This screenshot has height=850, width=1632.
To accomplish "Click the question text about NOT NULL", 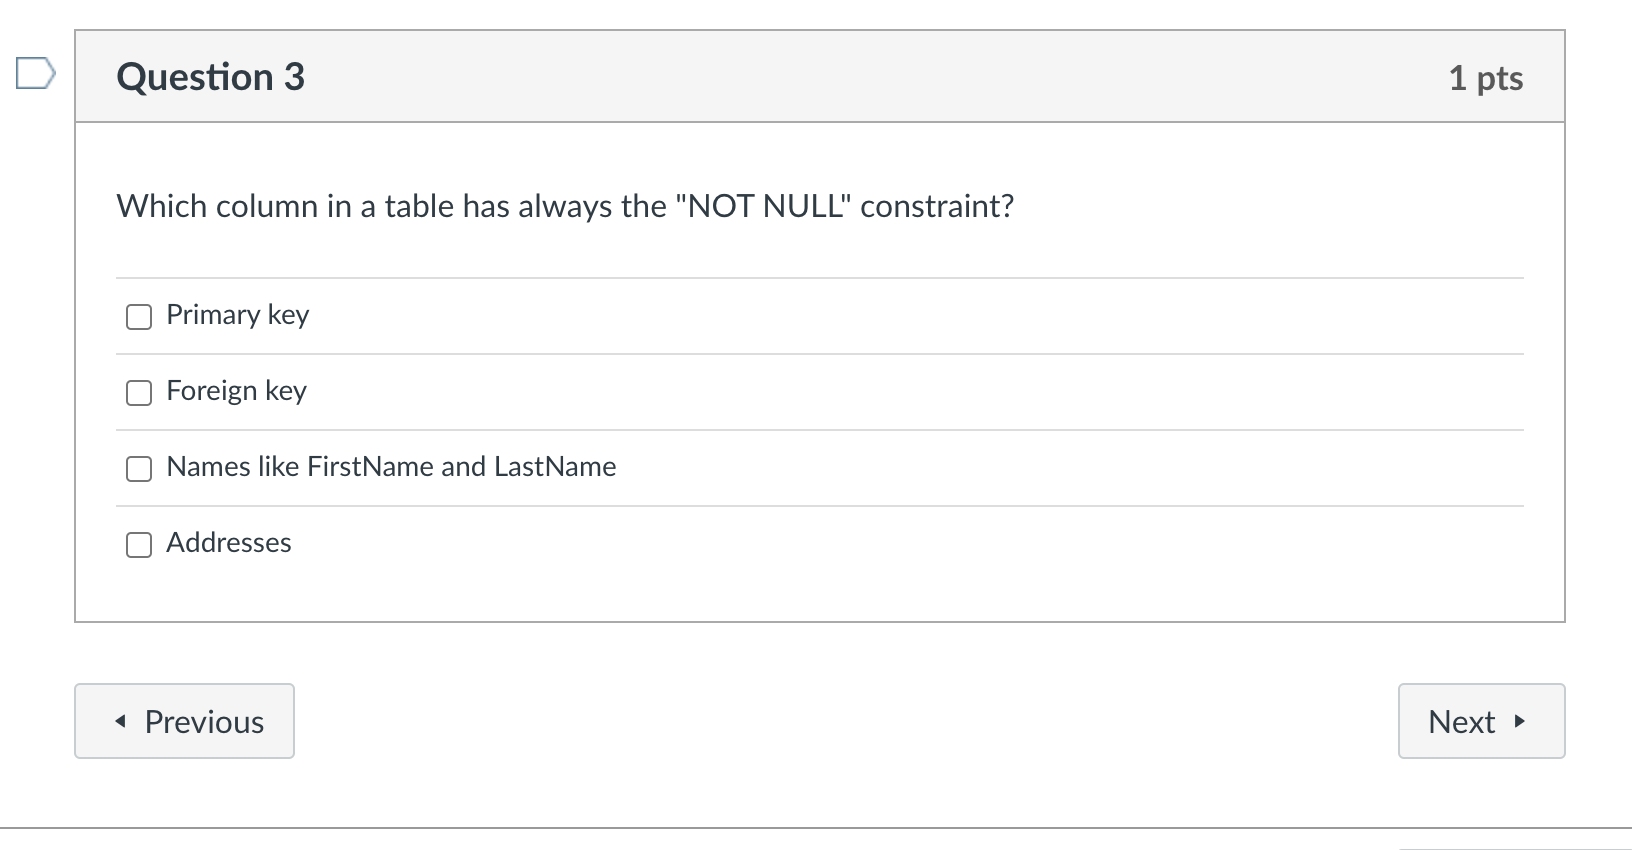I will click(x=565, y=206).
